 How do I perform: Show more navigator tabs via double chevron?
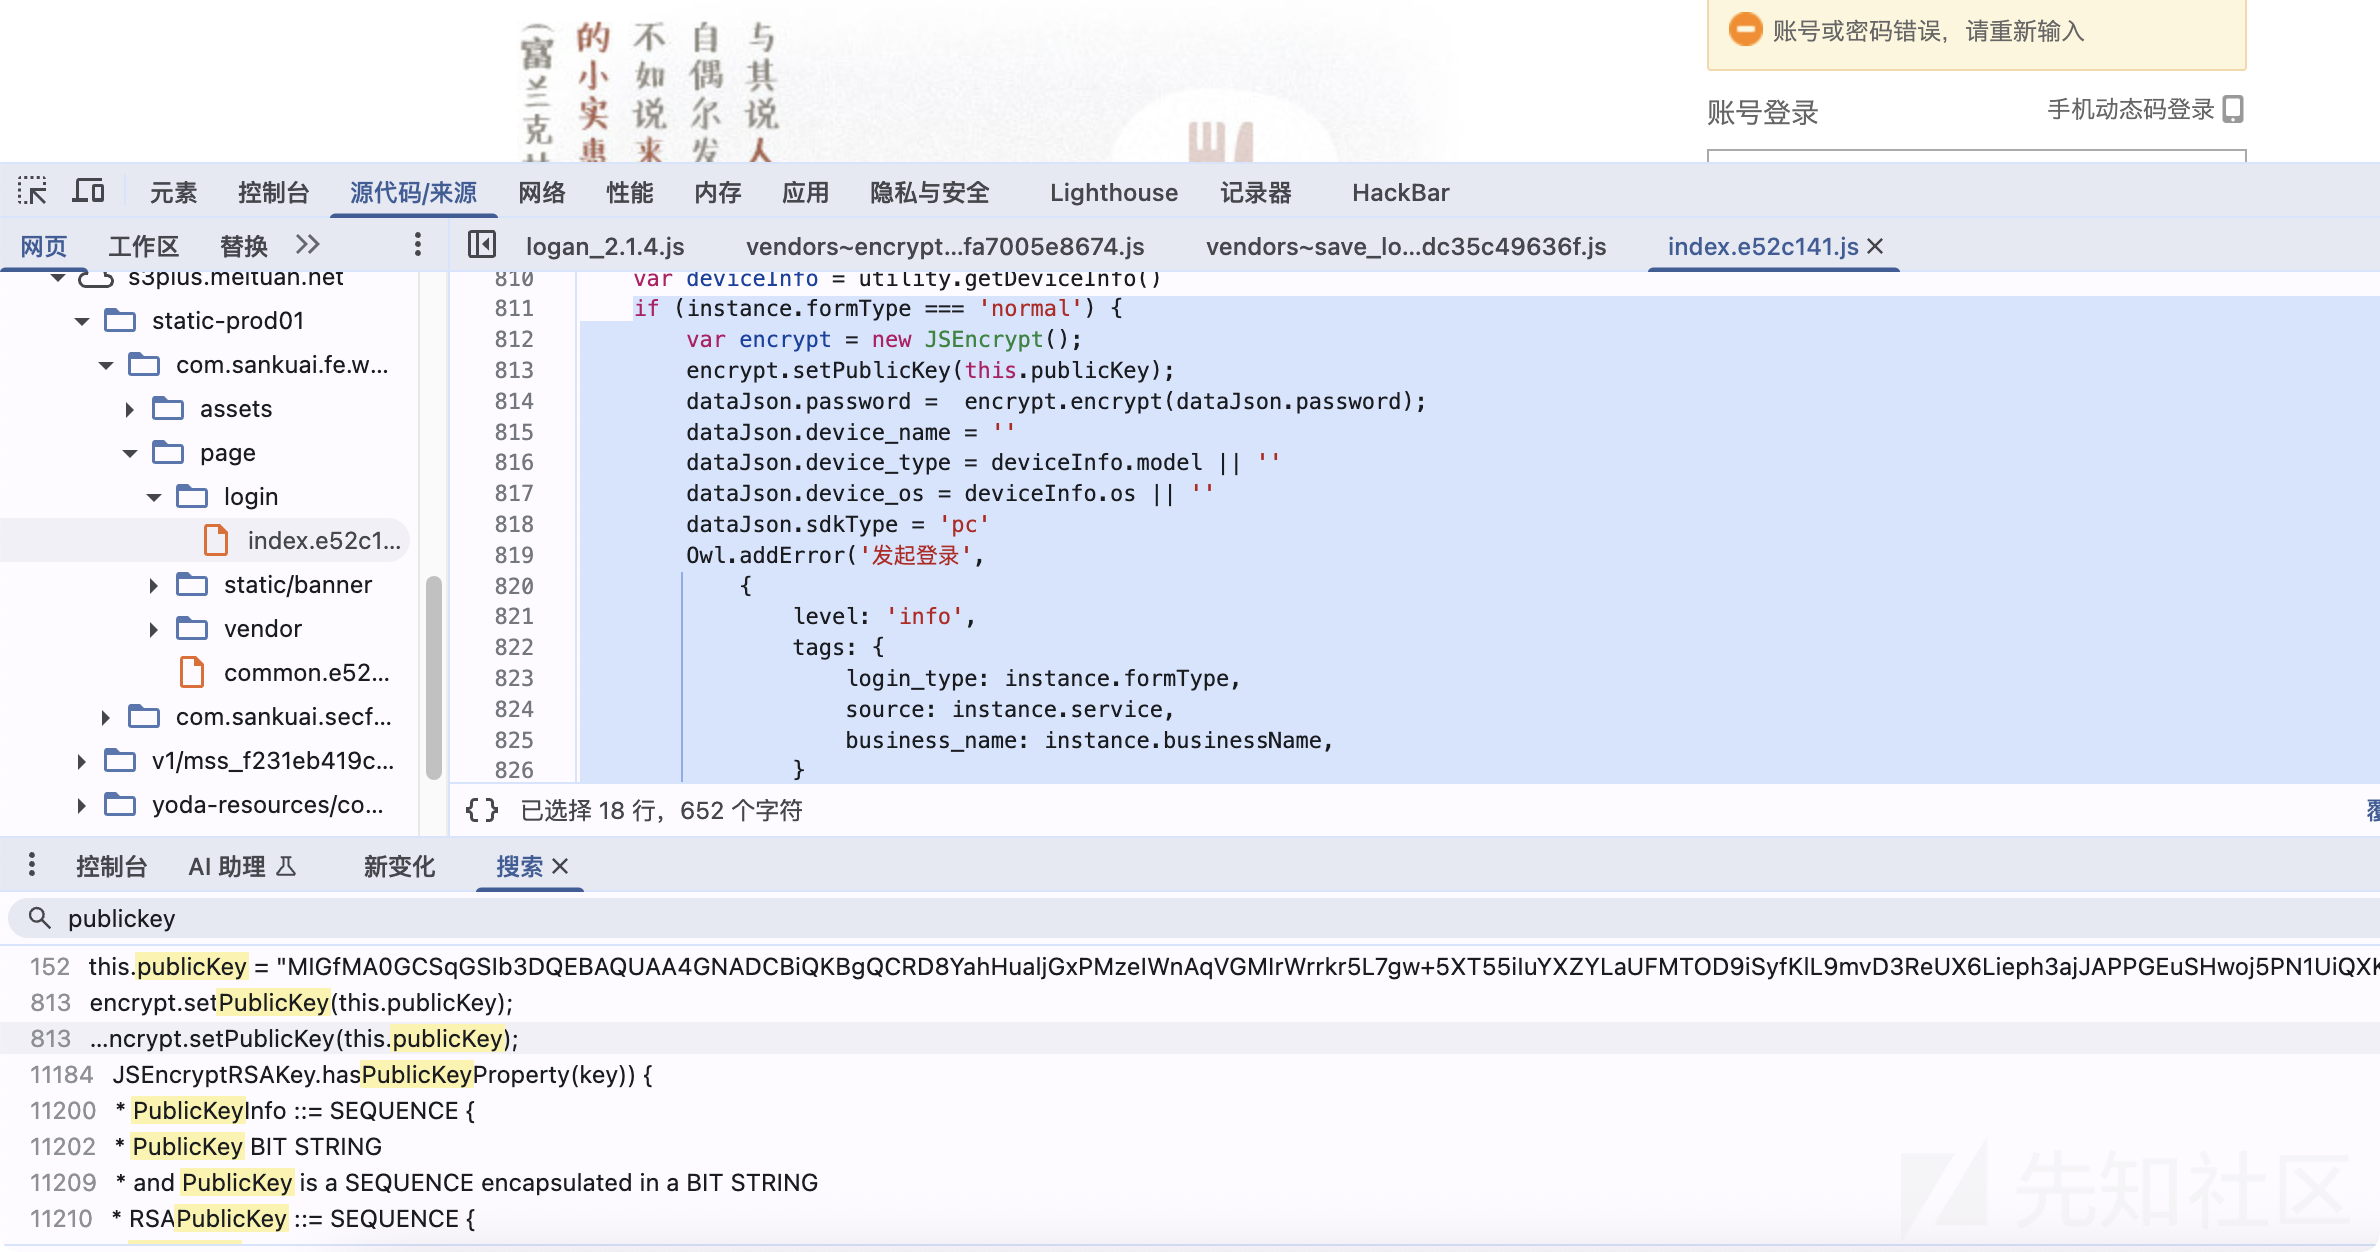click(308, 245)
